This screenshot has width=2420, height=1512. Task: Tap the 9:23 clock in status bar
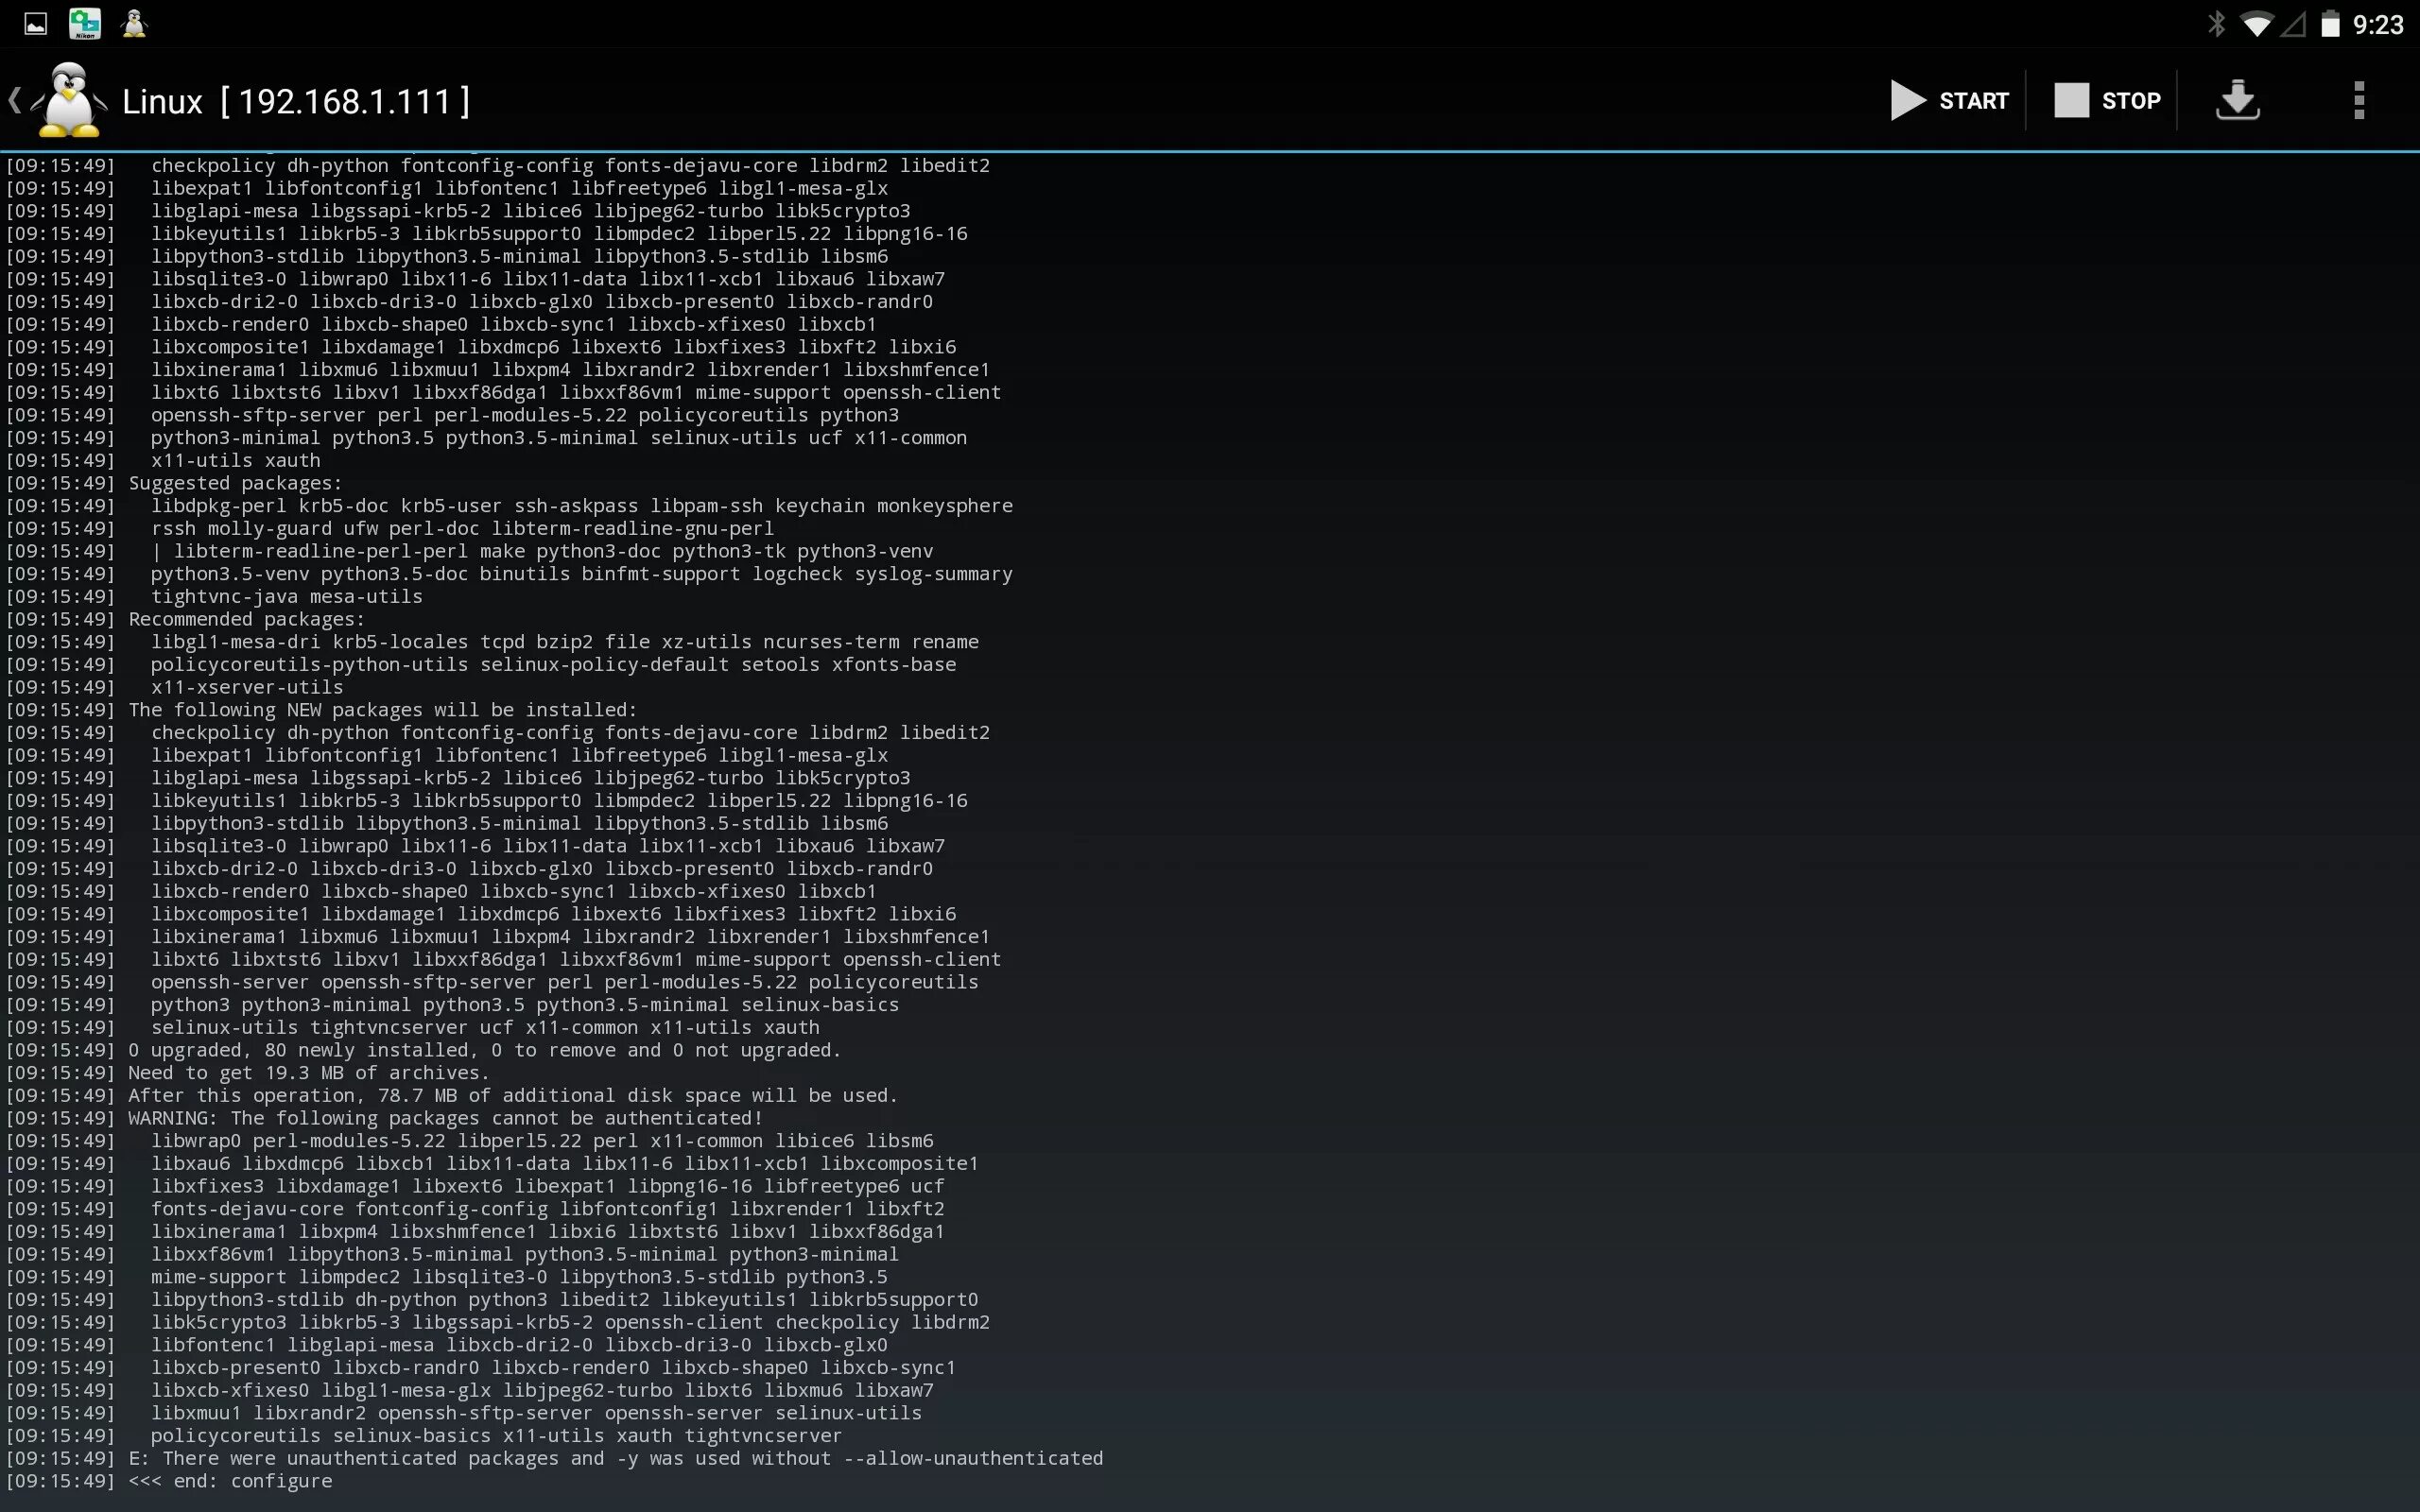pyautogui.click(x=2377, y=24)
